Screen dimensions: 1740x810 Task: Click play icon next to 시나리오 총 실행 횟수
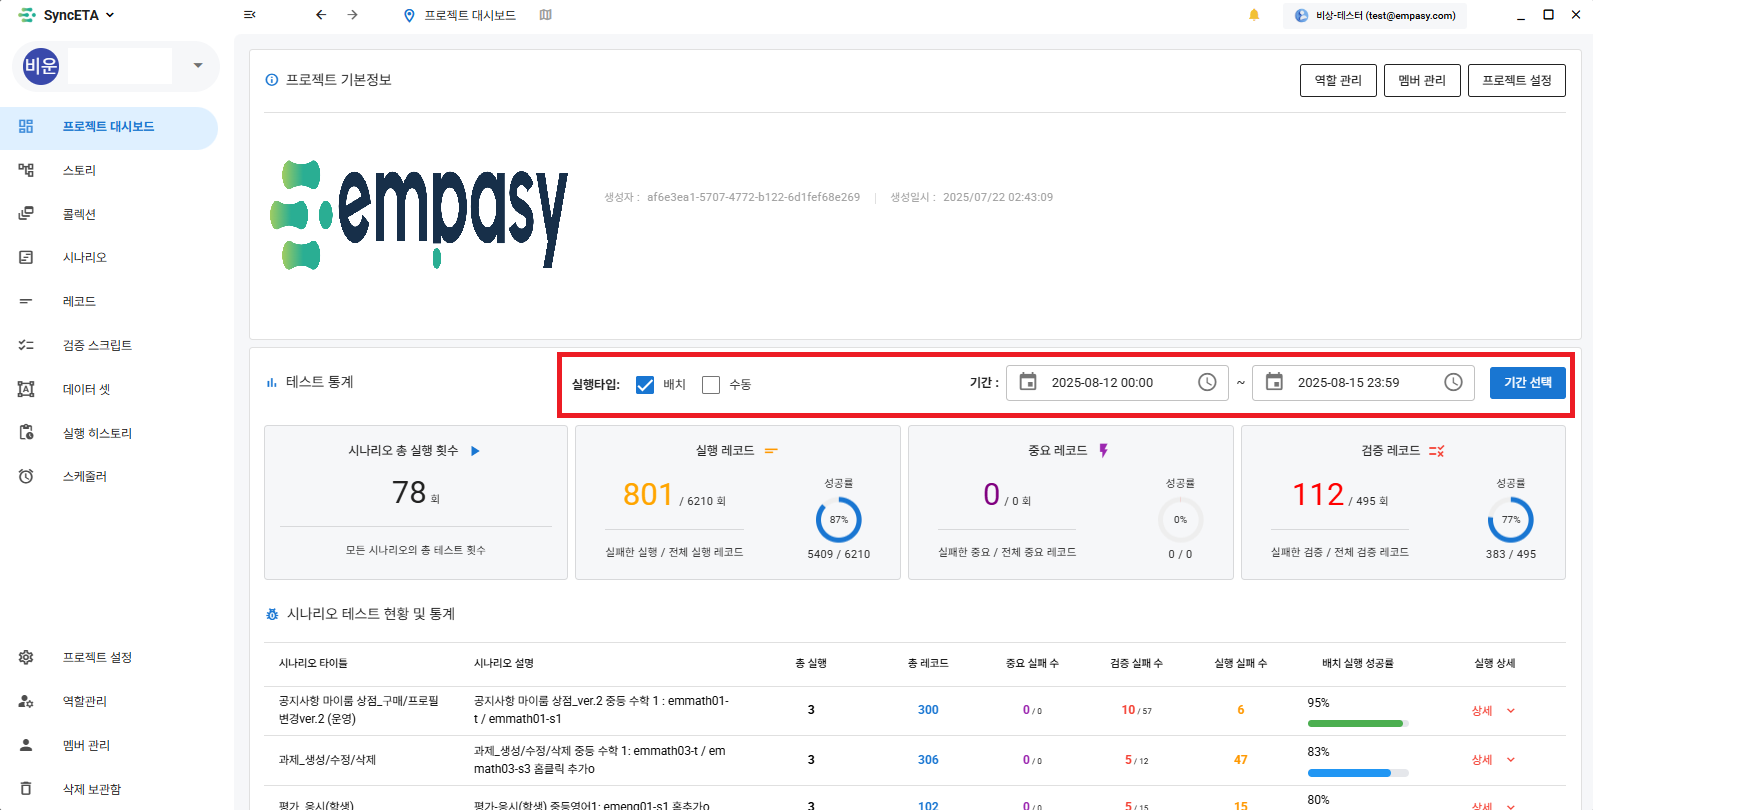(475, 451)
